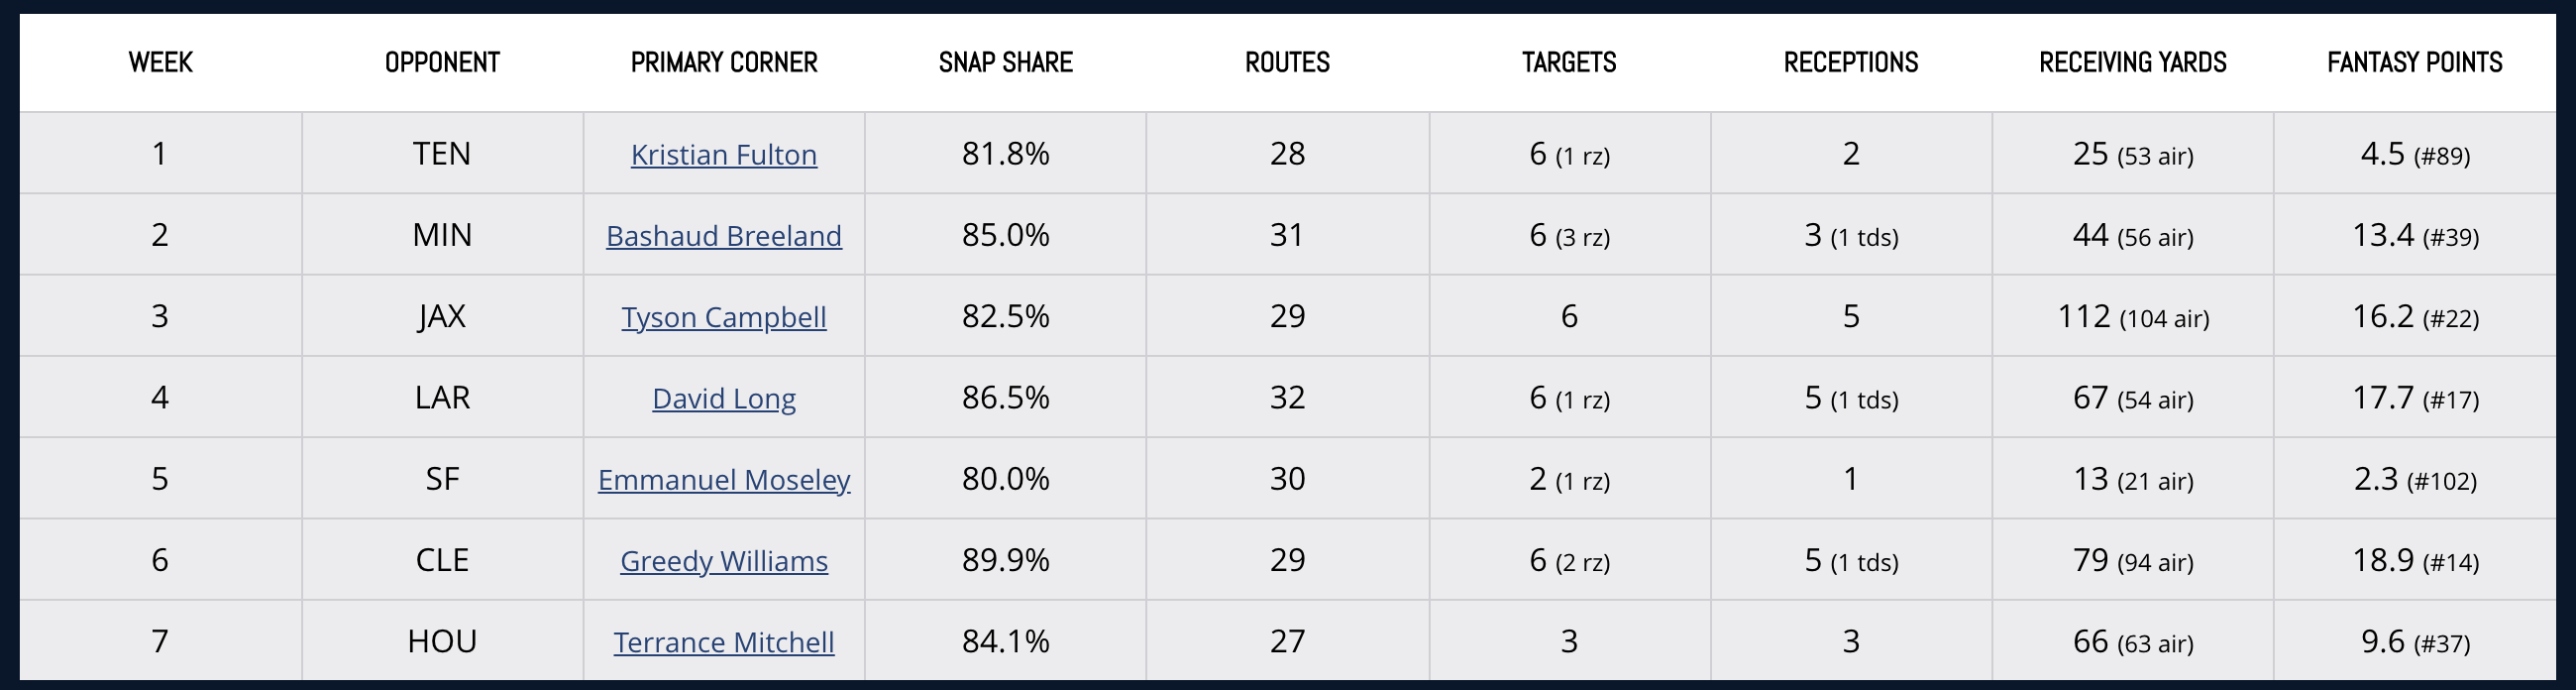
Task: Select the Targets column header
Action: tap(1569, 62)
